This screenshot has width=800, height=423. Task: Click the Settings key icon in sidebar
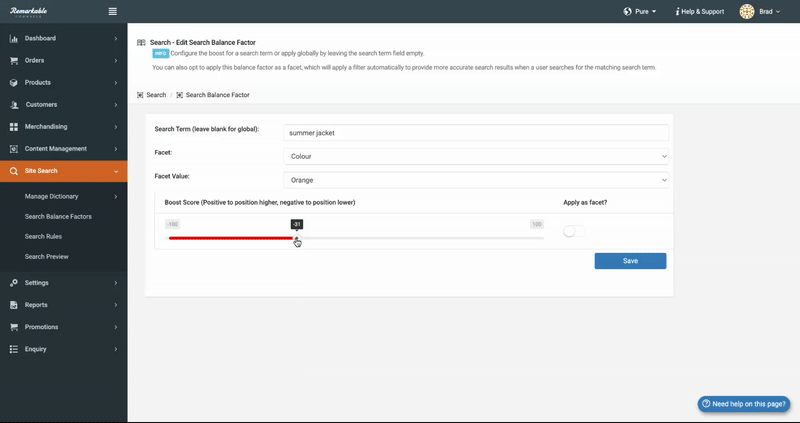[14, 283]
